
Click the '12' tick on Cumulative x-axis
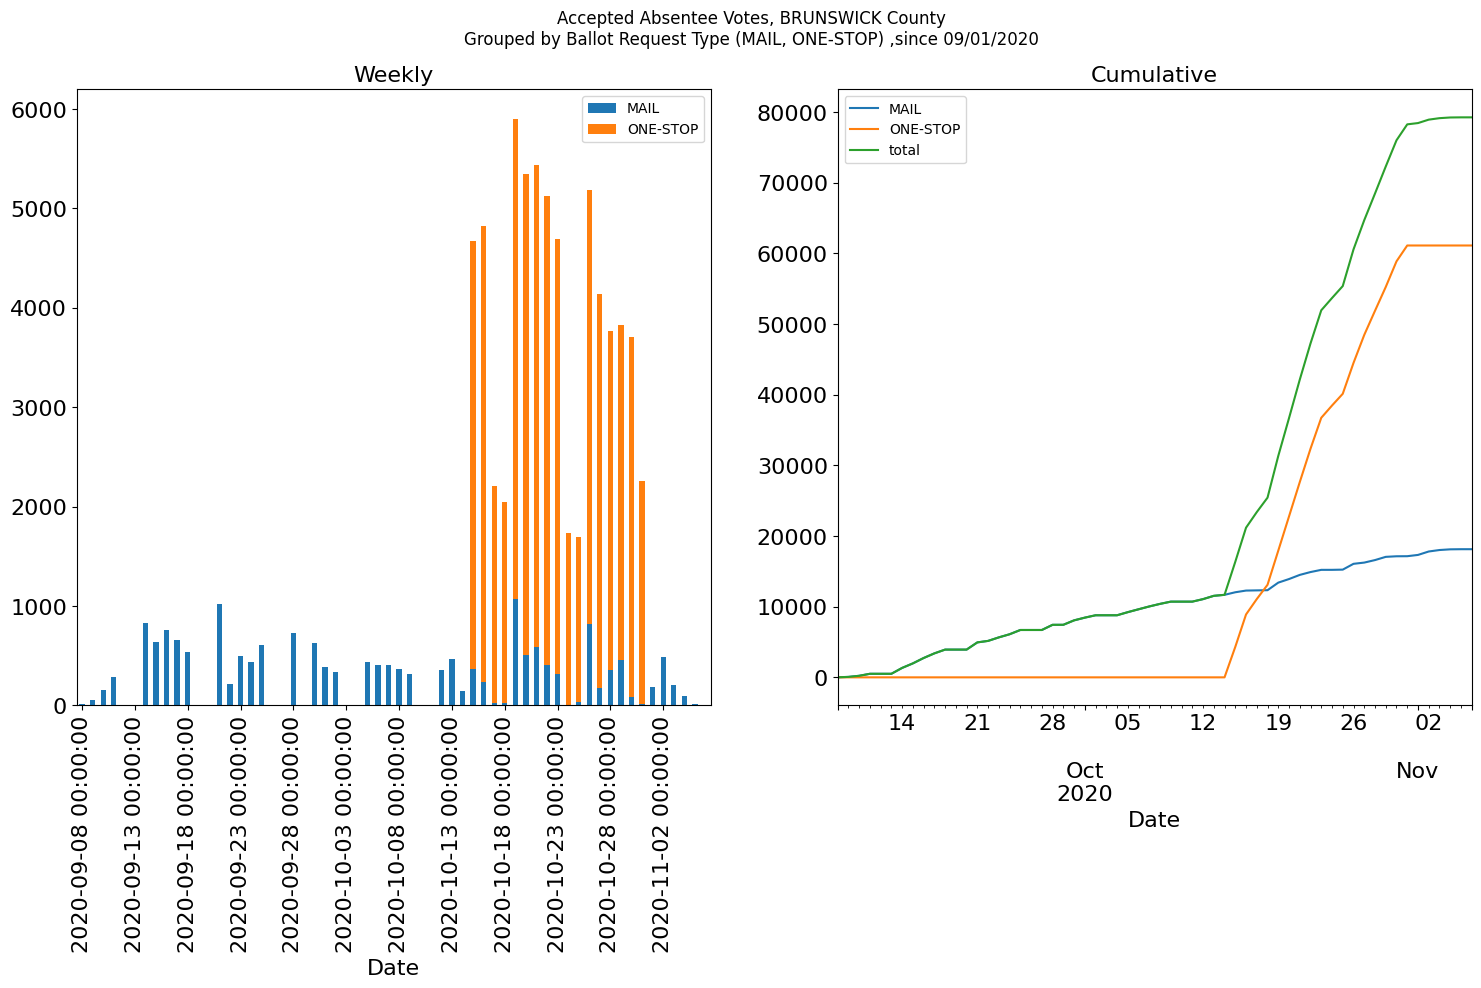point(1203,722)
